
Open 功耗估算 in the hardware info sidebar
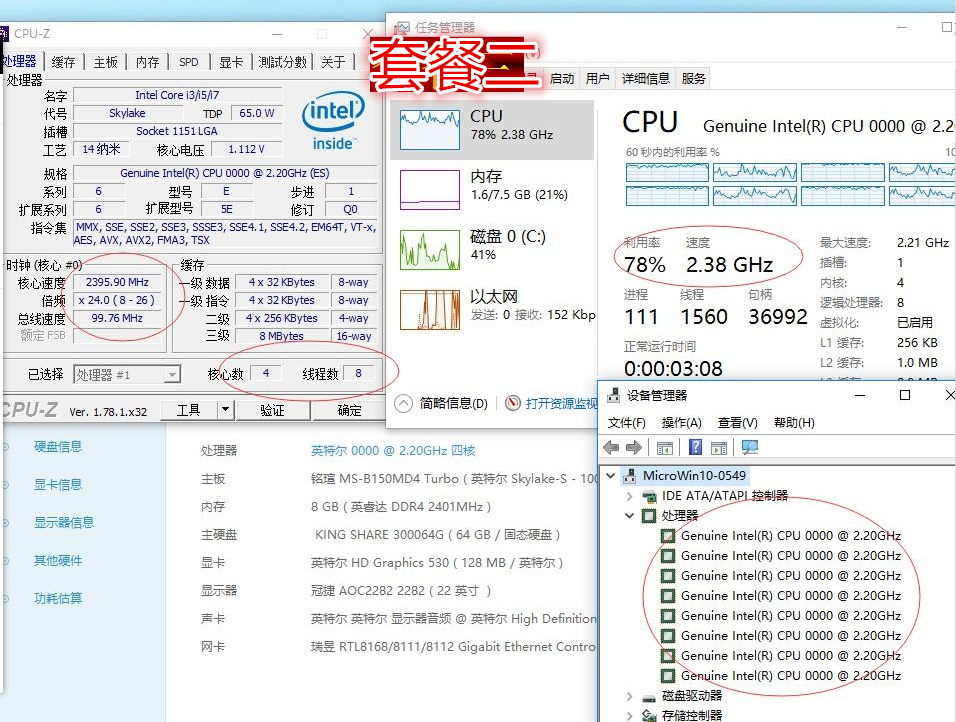point(58,598)
